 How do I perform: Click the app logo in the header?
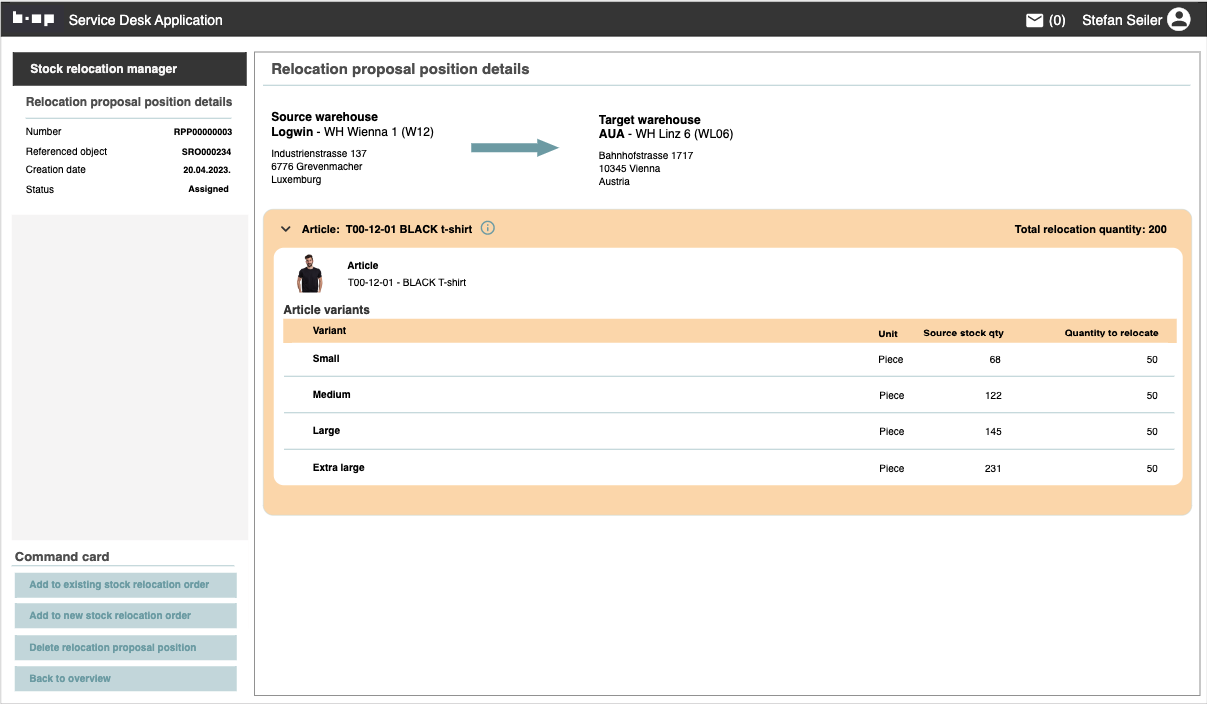pos(33,19)
